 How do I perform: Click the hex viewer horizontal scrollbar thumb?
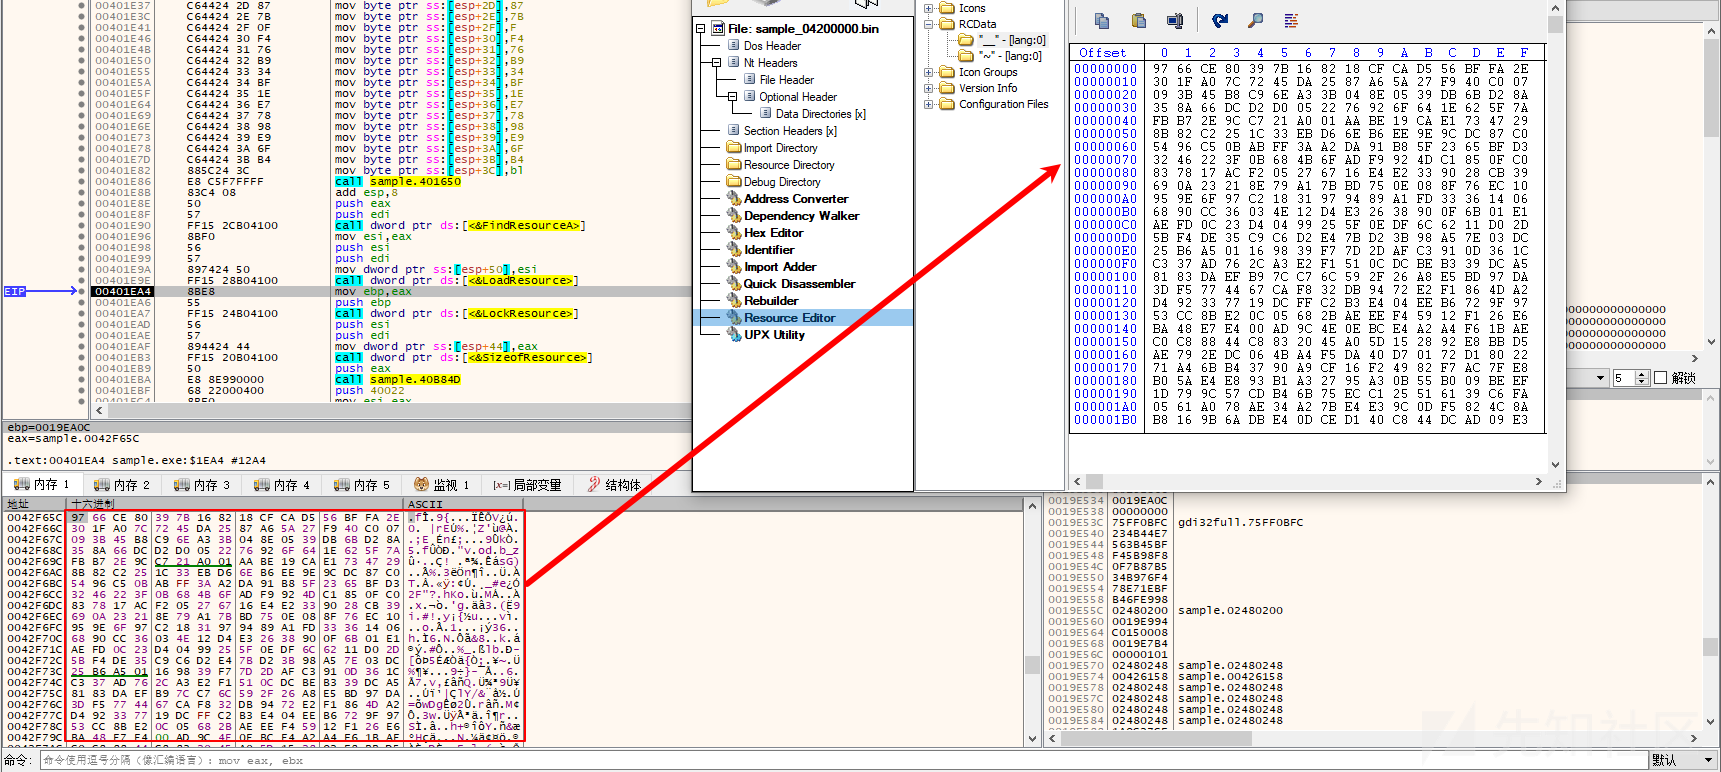1095,481
